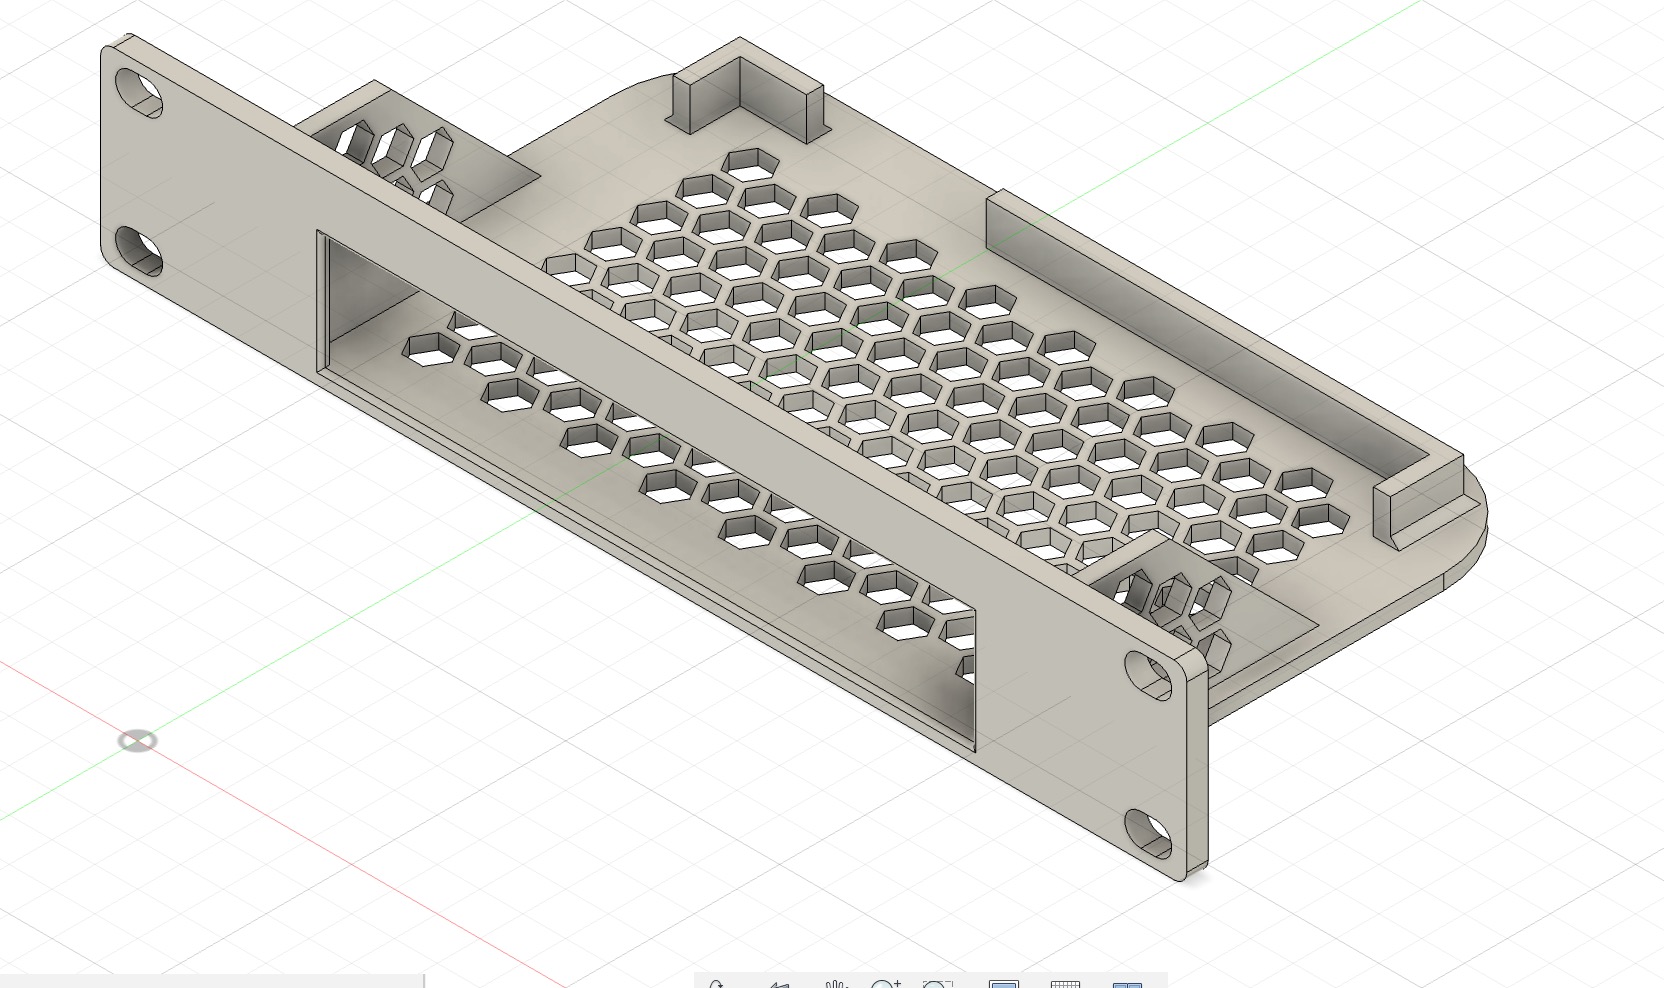The image size is (1664, 988).
Task: Open the Grid and Snaps settings icon
Action: (x=1065, y=985)
